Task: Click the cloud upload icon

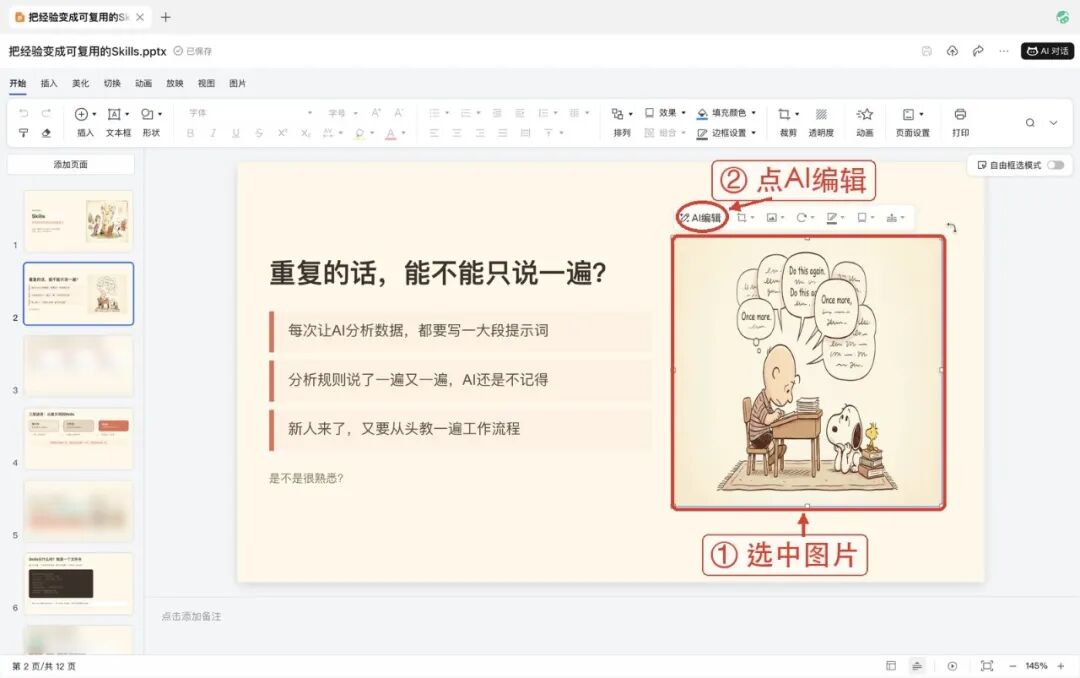Action: pos(953,51)
